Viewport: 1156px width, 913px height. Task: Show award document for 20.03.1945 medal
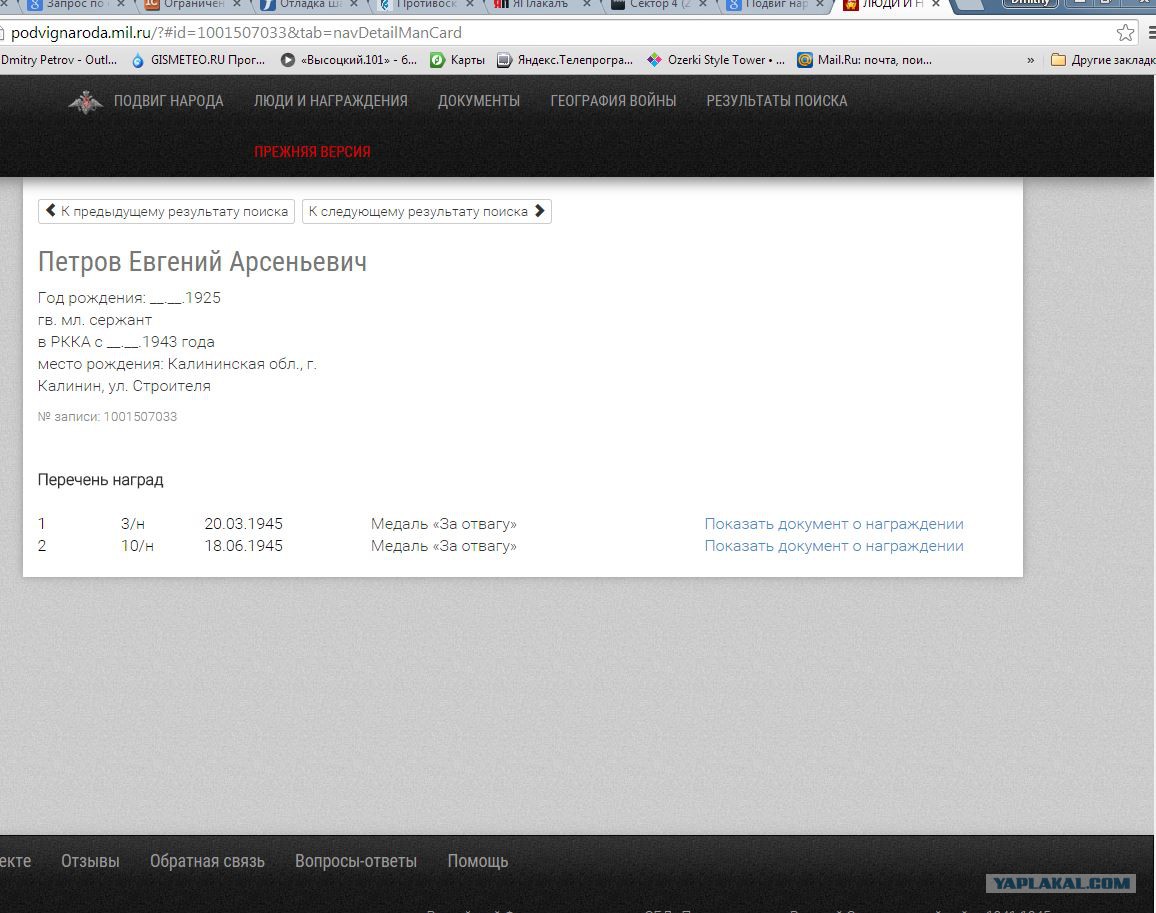(834, 524)
